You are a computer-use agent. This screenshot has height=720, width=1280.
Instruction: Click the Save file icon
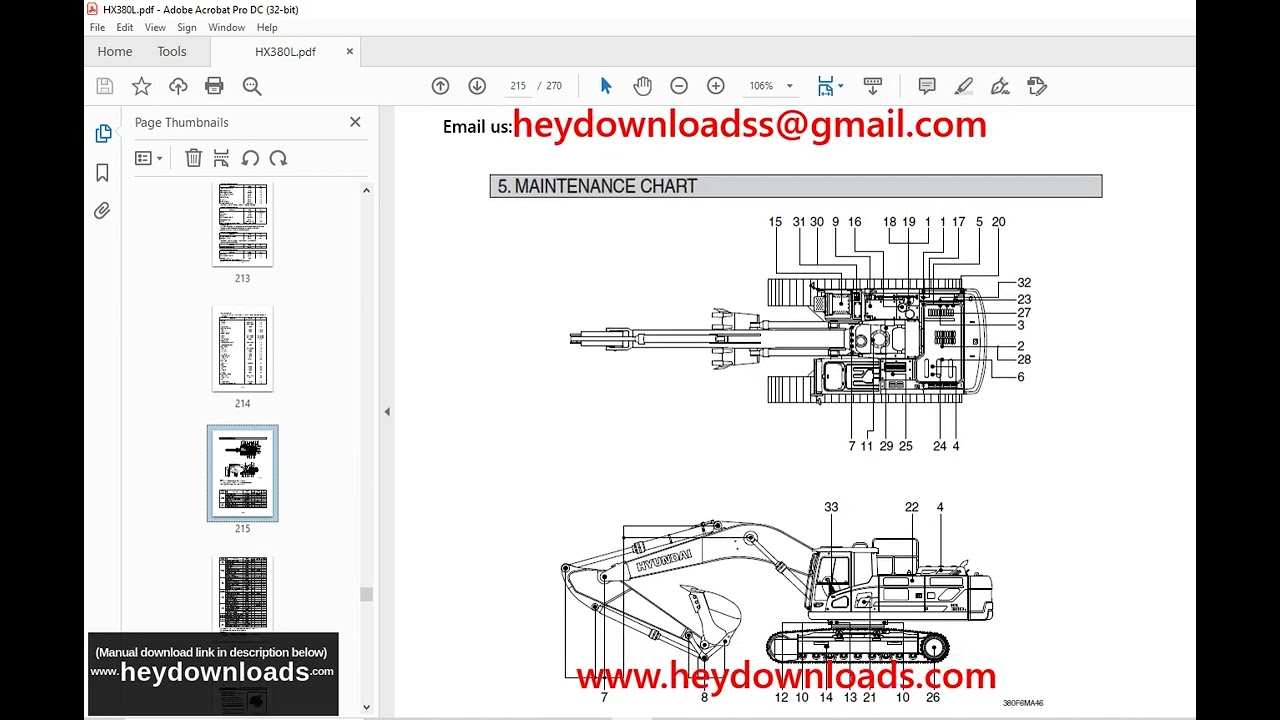[104, 86]
